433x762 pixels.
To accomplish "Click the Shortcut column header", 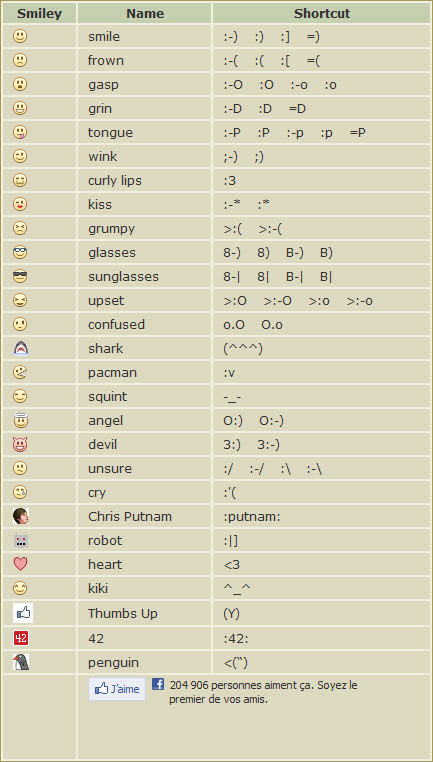I will [322, 14].
